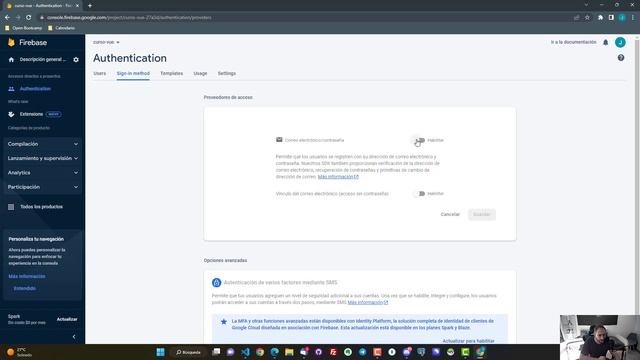Open the Calendario bookmark
The width and height of the screenshot is (640, 360).
click(x=62, y=28)
